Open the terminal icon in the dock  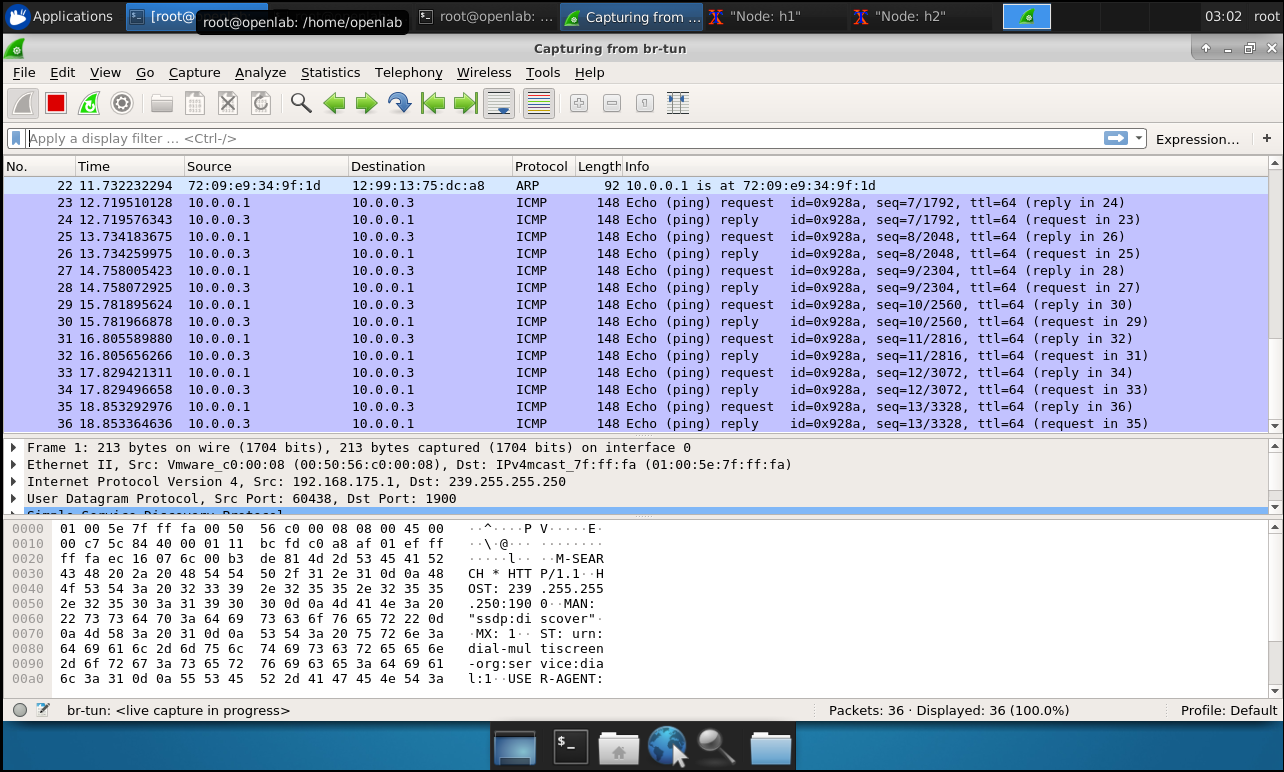(x=570, y=746)
